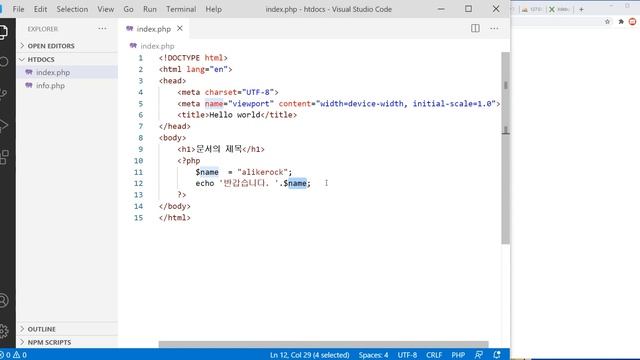Screen dimensions: 640x360
Task: Click the EXPLORER panel title
Action: (x=43, y=29)
